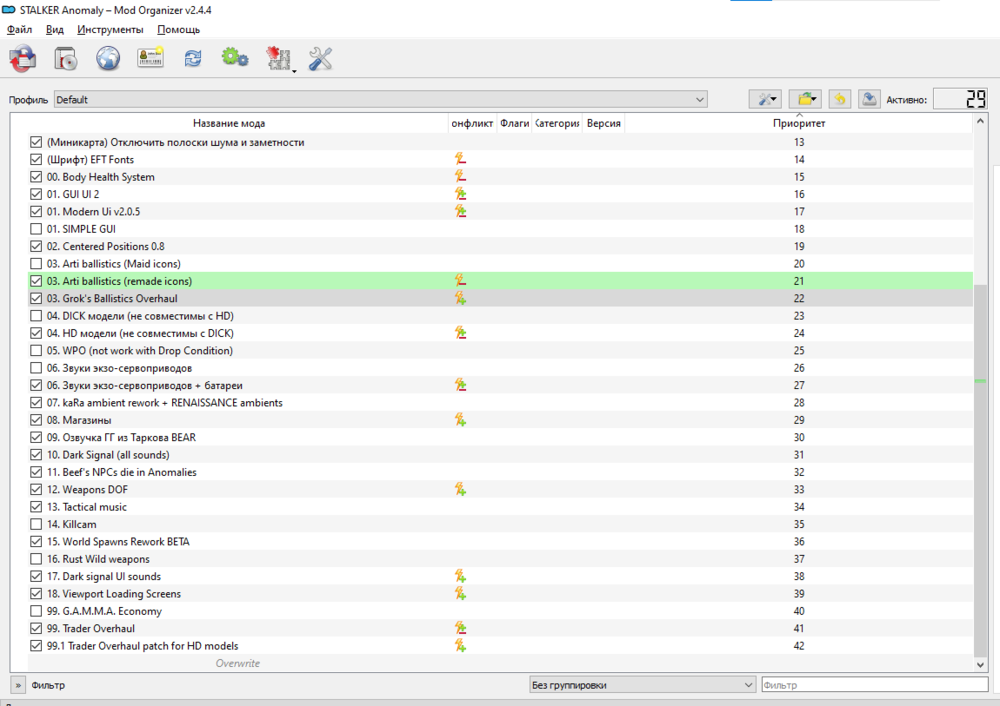
Task: Open the Профиль Default dropdown
Action: click(x=380, y=100)
